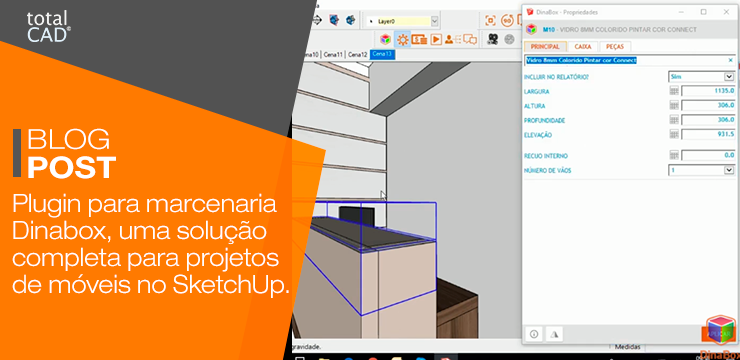This screenshot has width=740, height=360.
Task: Click the film camera icon
Action: (x=493, y=40)
